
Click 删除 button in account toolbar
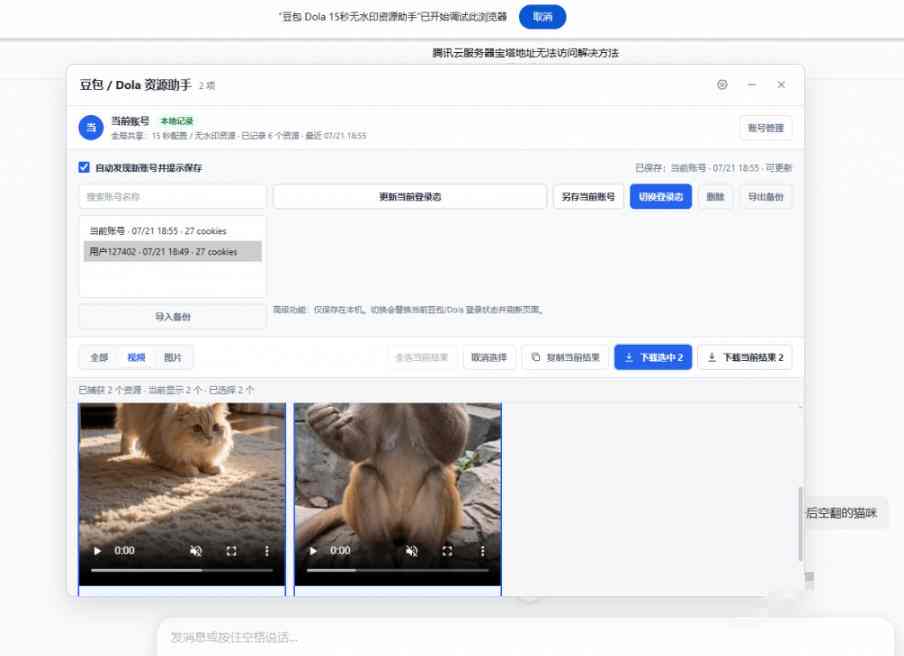pyautogui.click(x=715, y=197)
